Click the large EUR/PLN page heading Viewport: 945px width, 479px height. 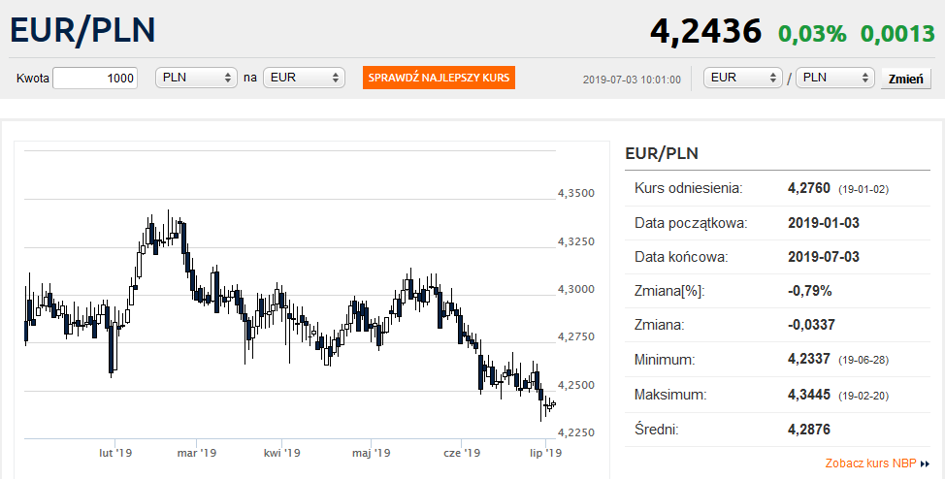coord(83,30)
